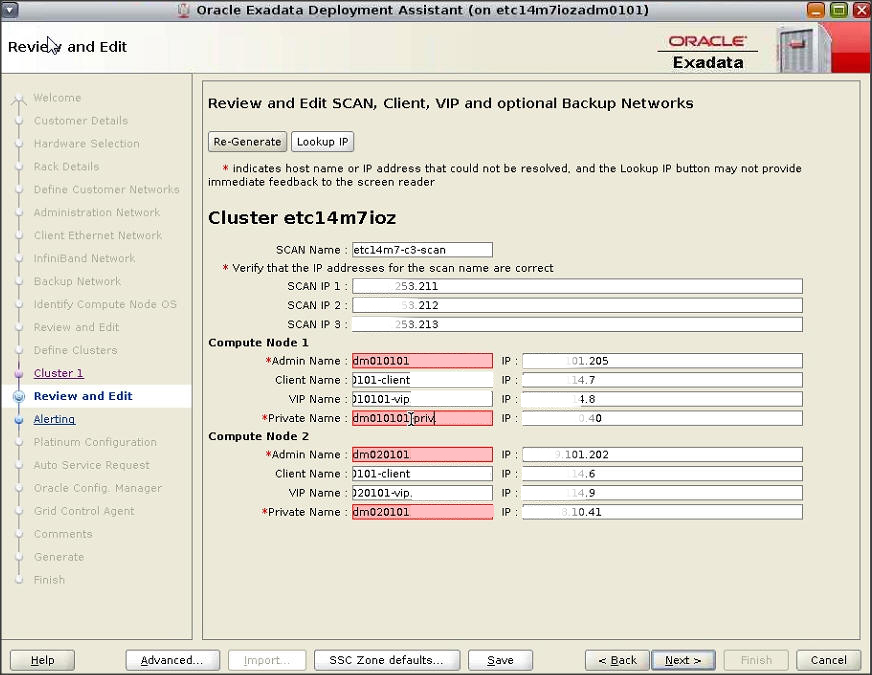Click Compute Node 2 Client IP field
Screen dimensions: 872x675
[x=662, y=474]
